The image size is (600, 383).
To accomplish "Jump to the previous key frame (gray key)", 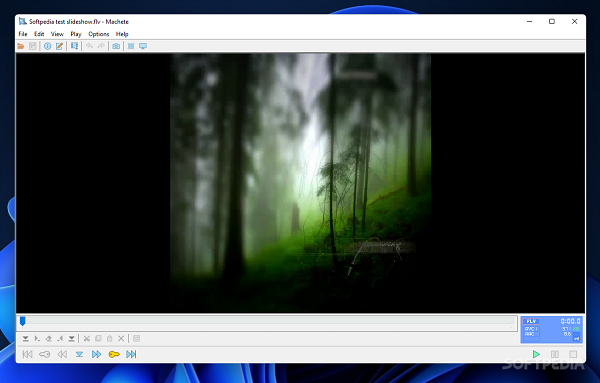I will [x=44, y=354].
